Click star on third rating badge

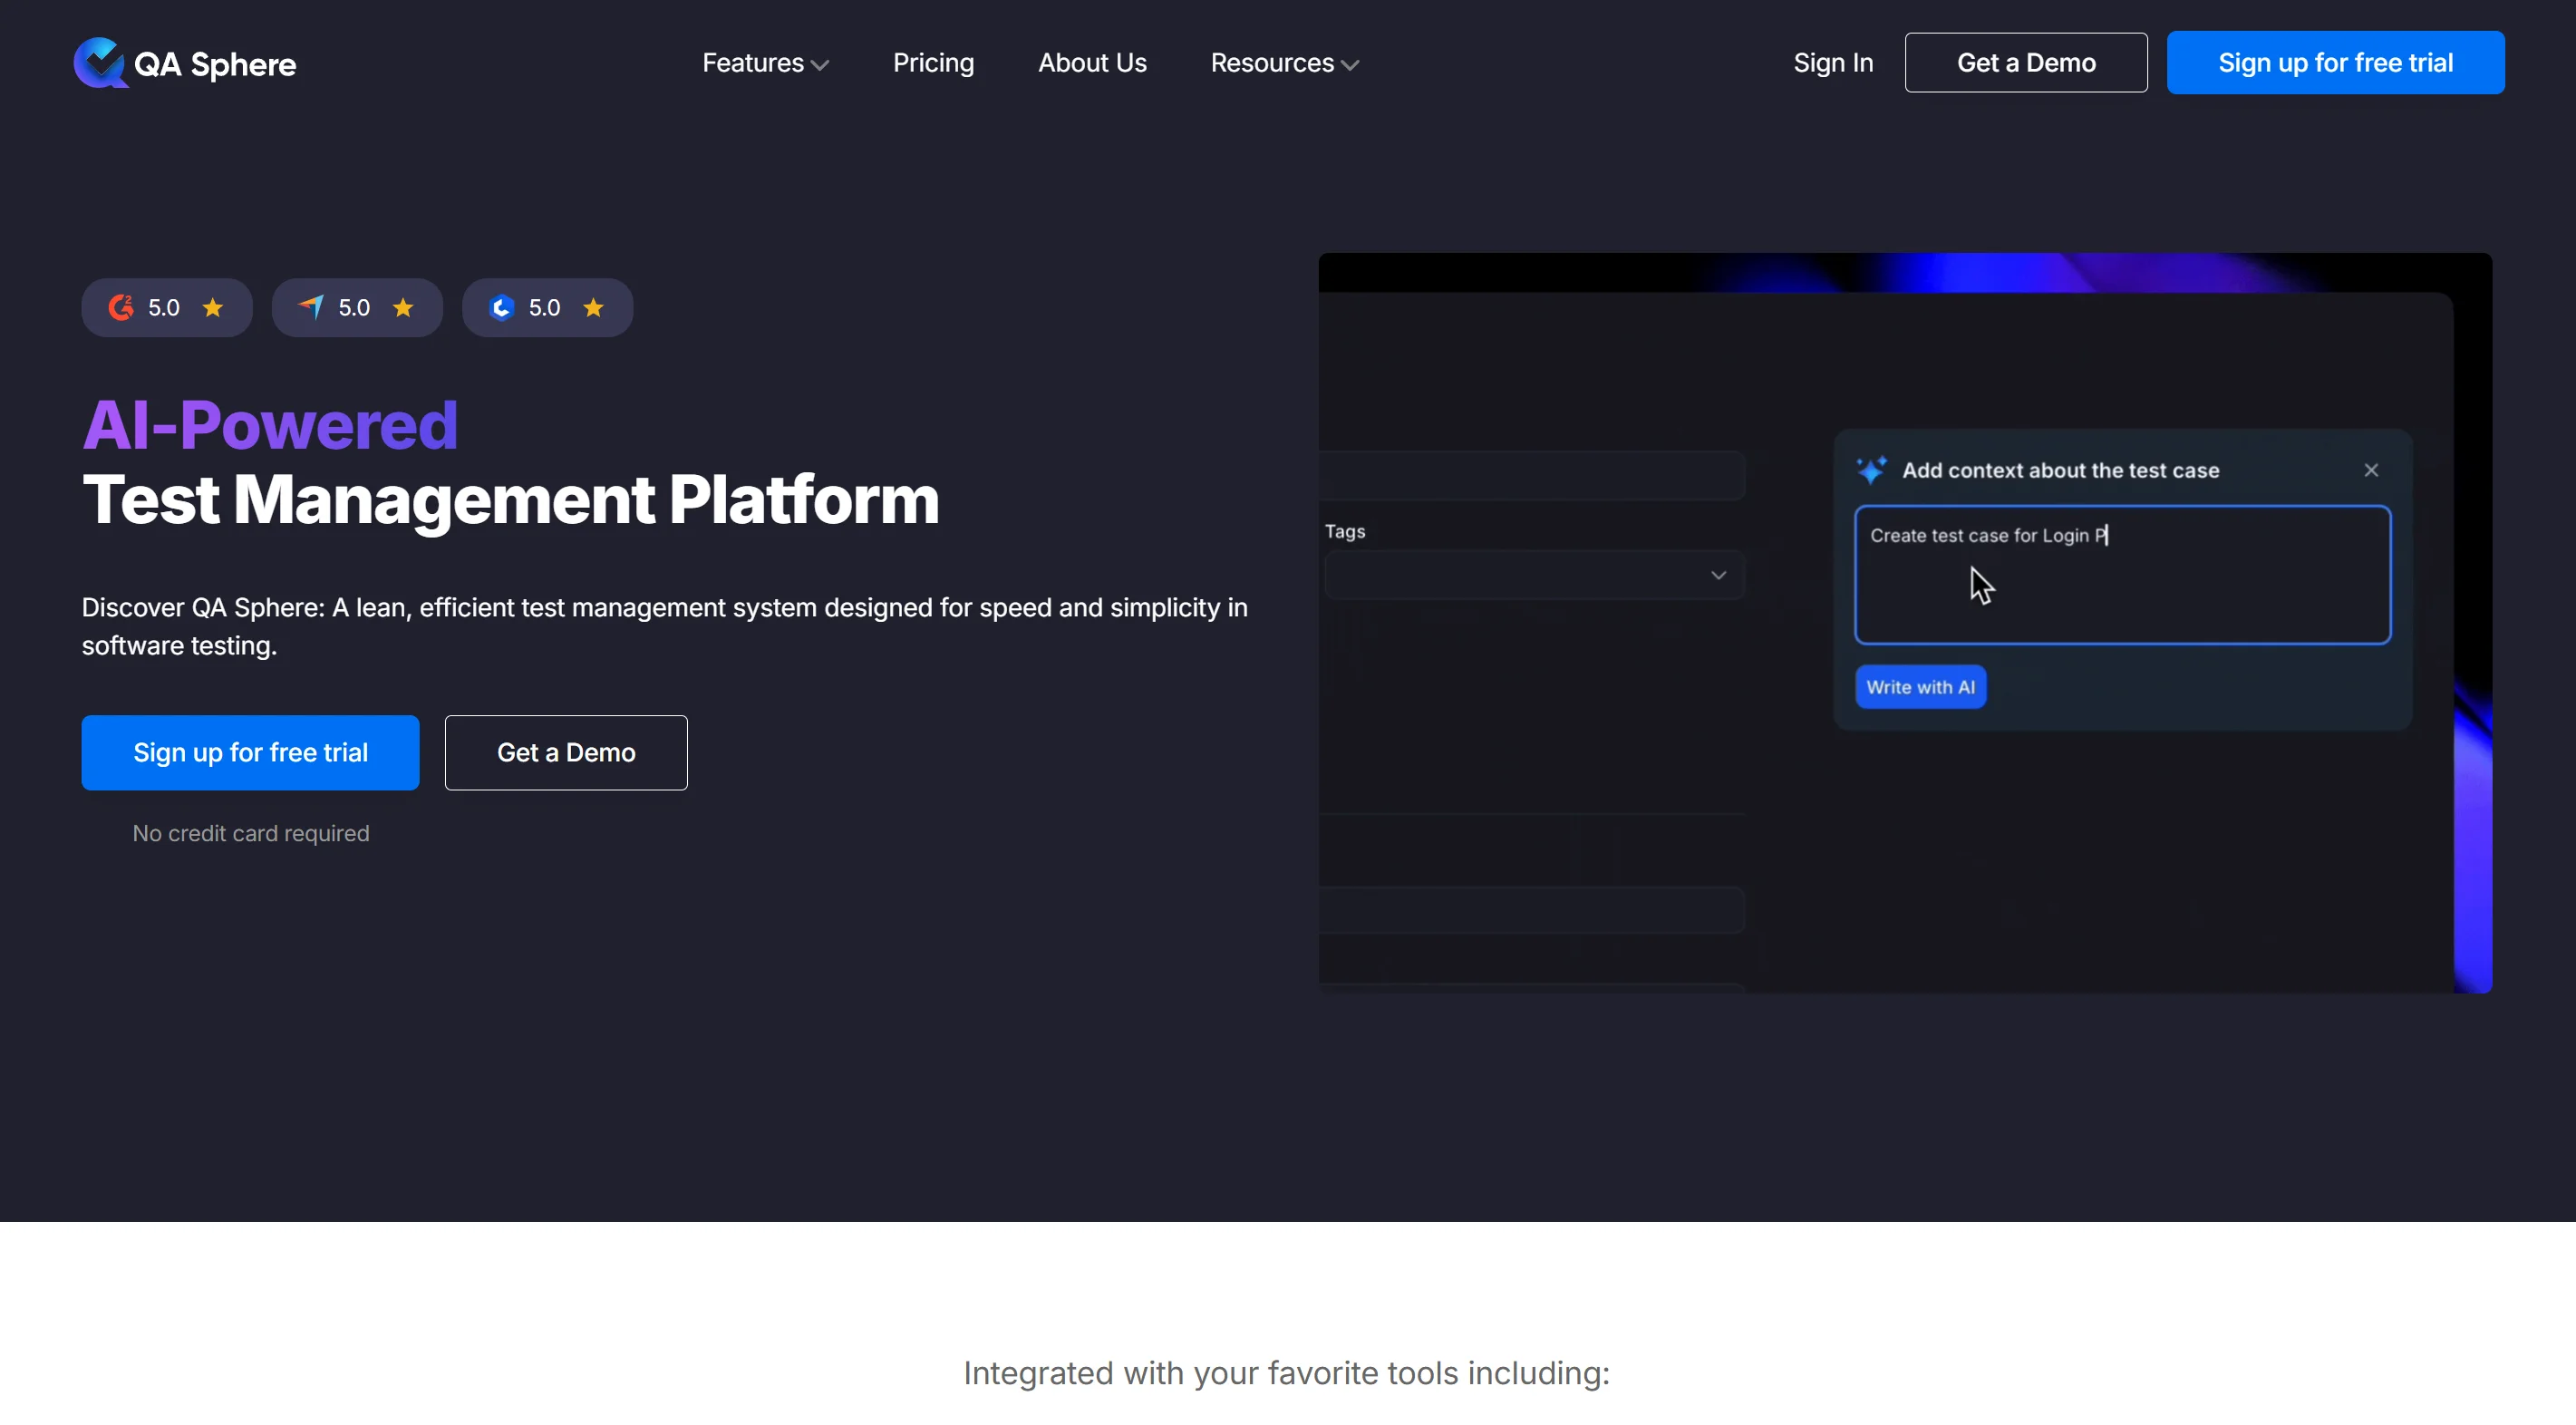pyautogui.click(x=594, y=308)
